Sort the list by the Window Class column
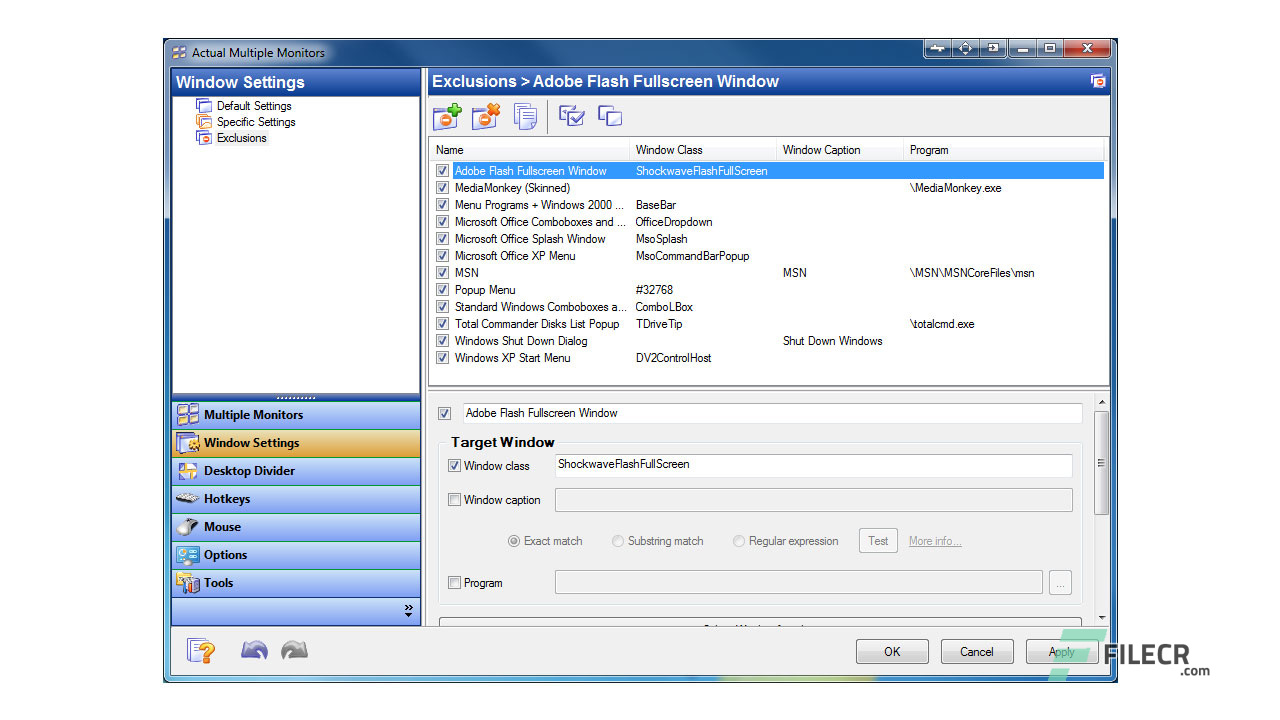This screenshot has width=1280, height=720. click(x=703, y=150)
